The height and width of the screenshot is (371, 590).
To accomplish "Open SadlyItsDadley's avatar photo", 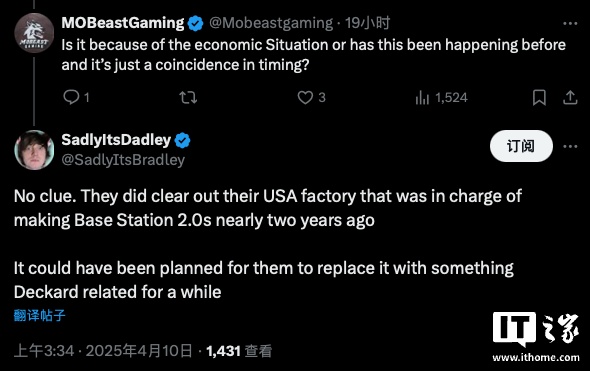I will [x=34, y=150].
